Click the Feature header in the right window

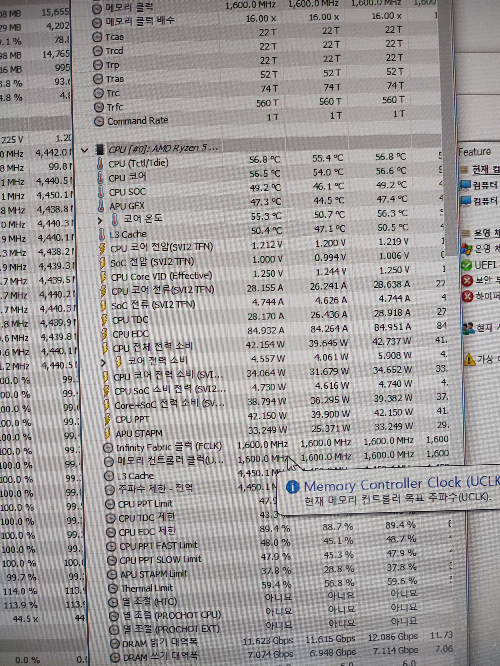(x=475, y=152)
